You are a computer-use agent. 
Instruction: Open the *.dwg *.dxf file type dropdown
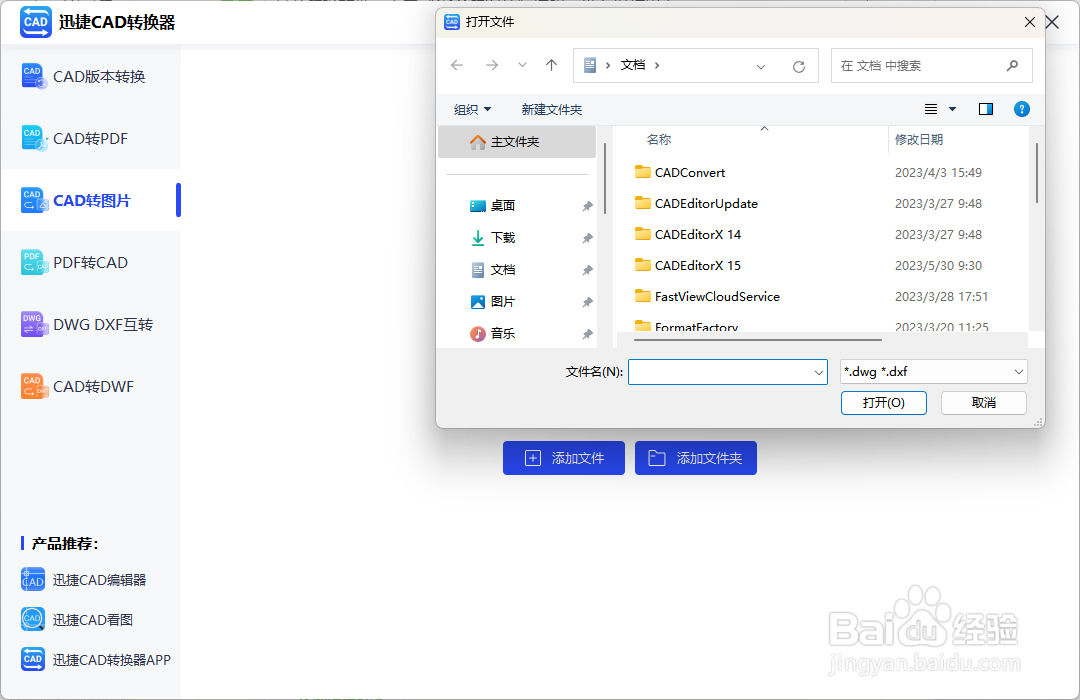tap(934, 372)
